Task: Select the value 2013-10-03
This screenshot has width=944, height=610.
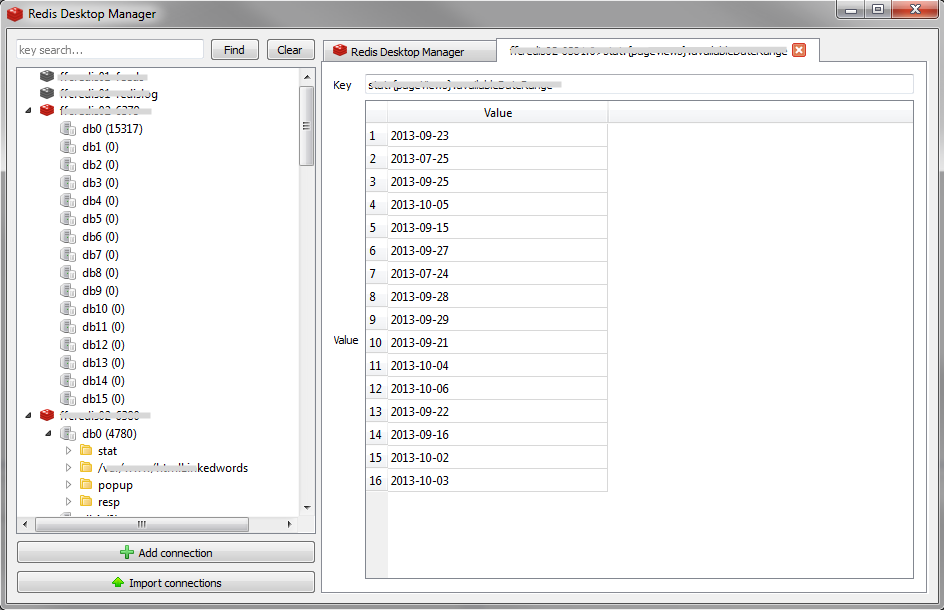Action: (497, 481)
